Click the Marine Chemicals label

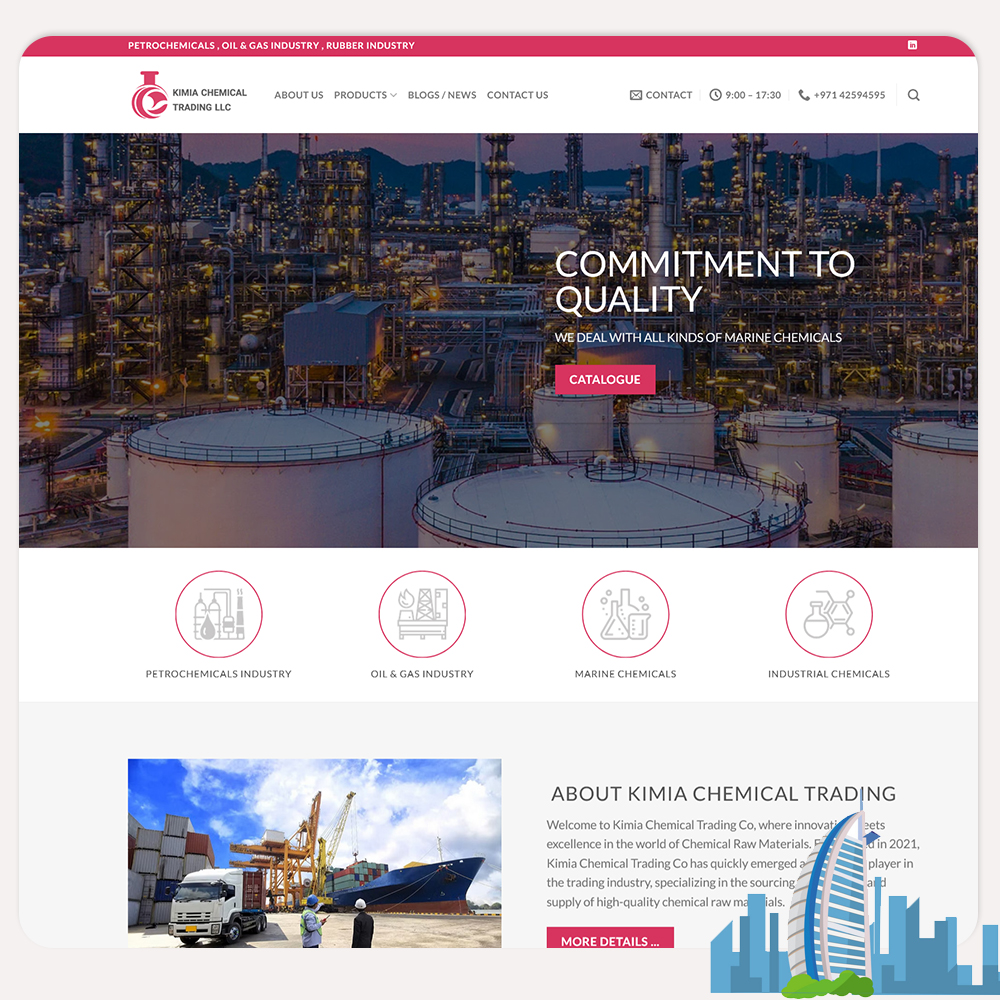pos(626,674)
